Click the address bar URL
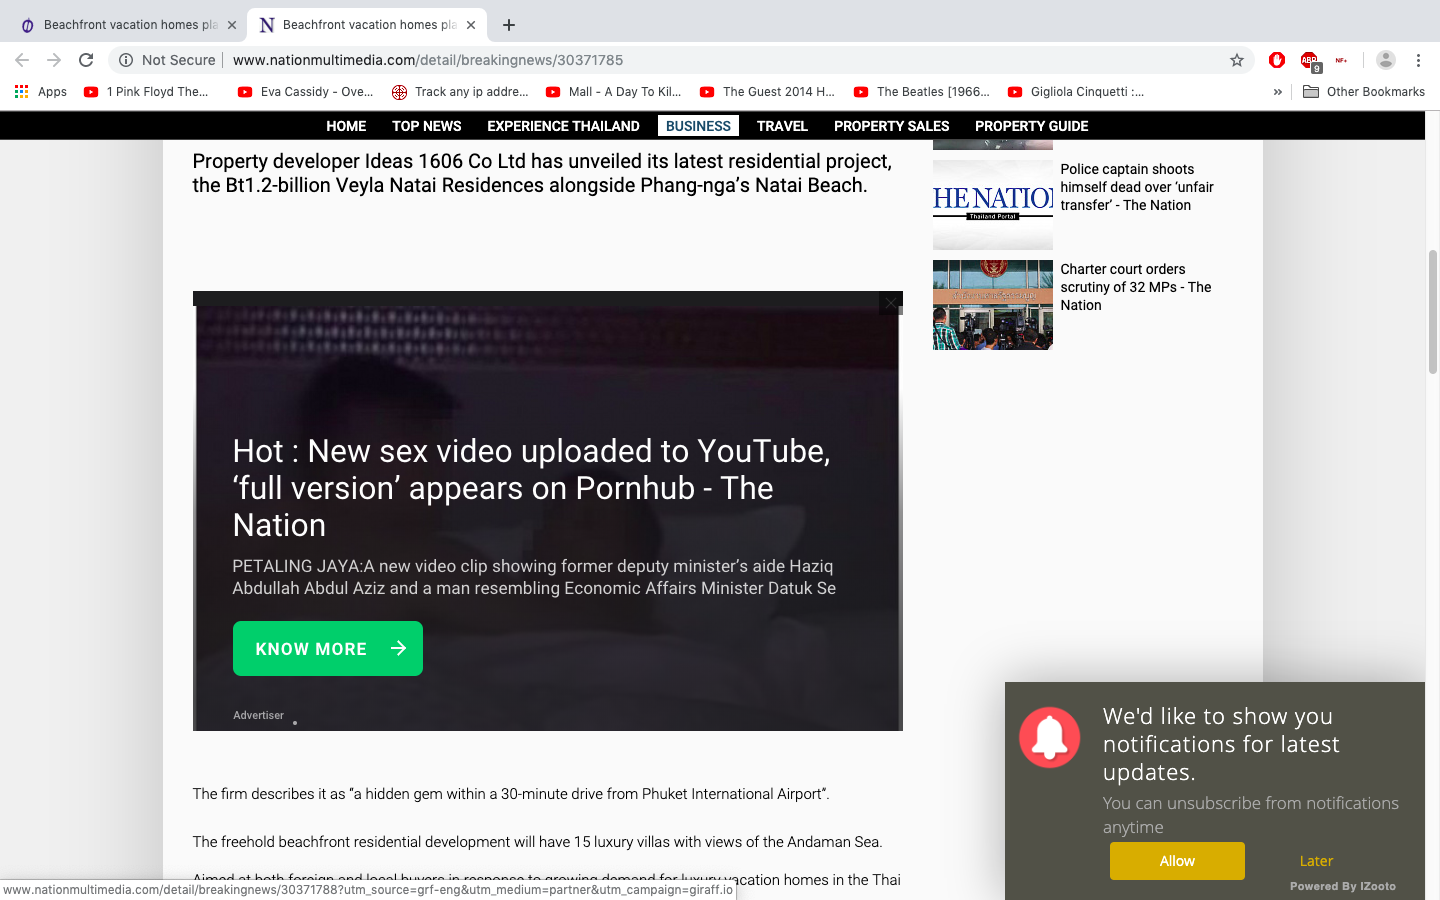This screenshot has width=1440, height=900. [428, 60]
